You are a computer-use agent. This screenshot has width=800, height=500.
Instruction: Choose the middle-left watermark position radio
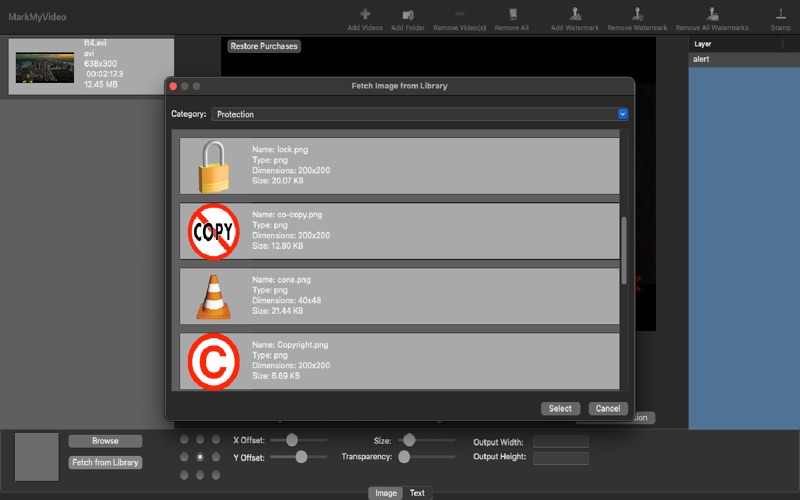tap(184, 457)
